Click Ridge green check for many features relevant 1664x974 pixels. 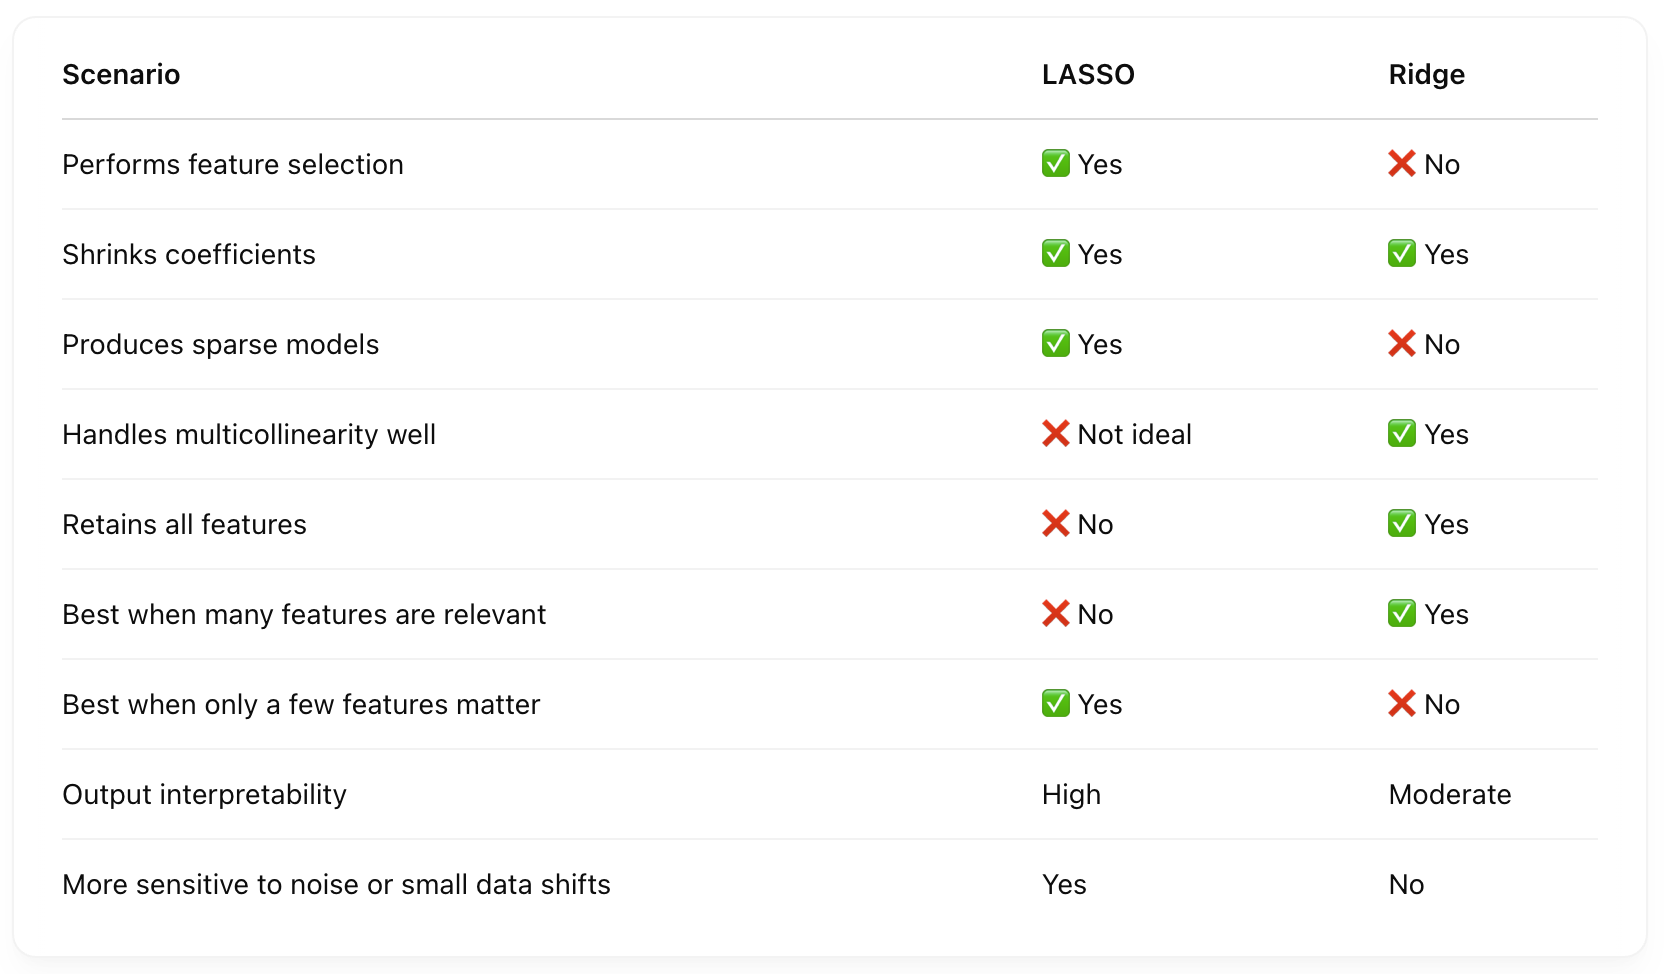point(1402,613)
